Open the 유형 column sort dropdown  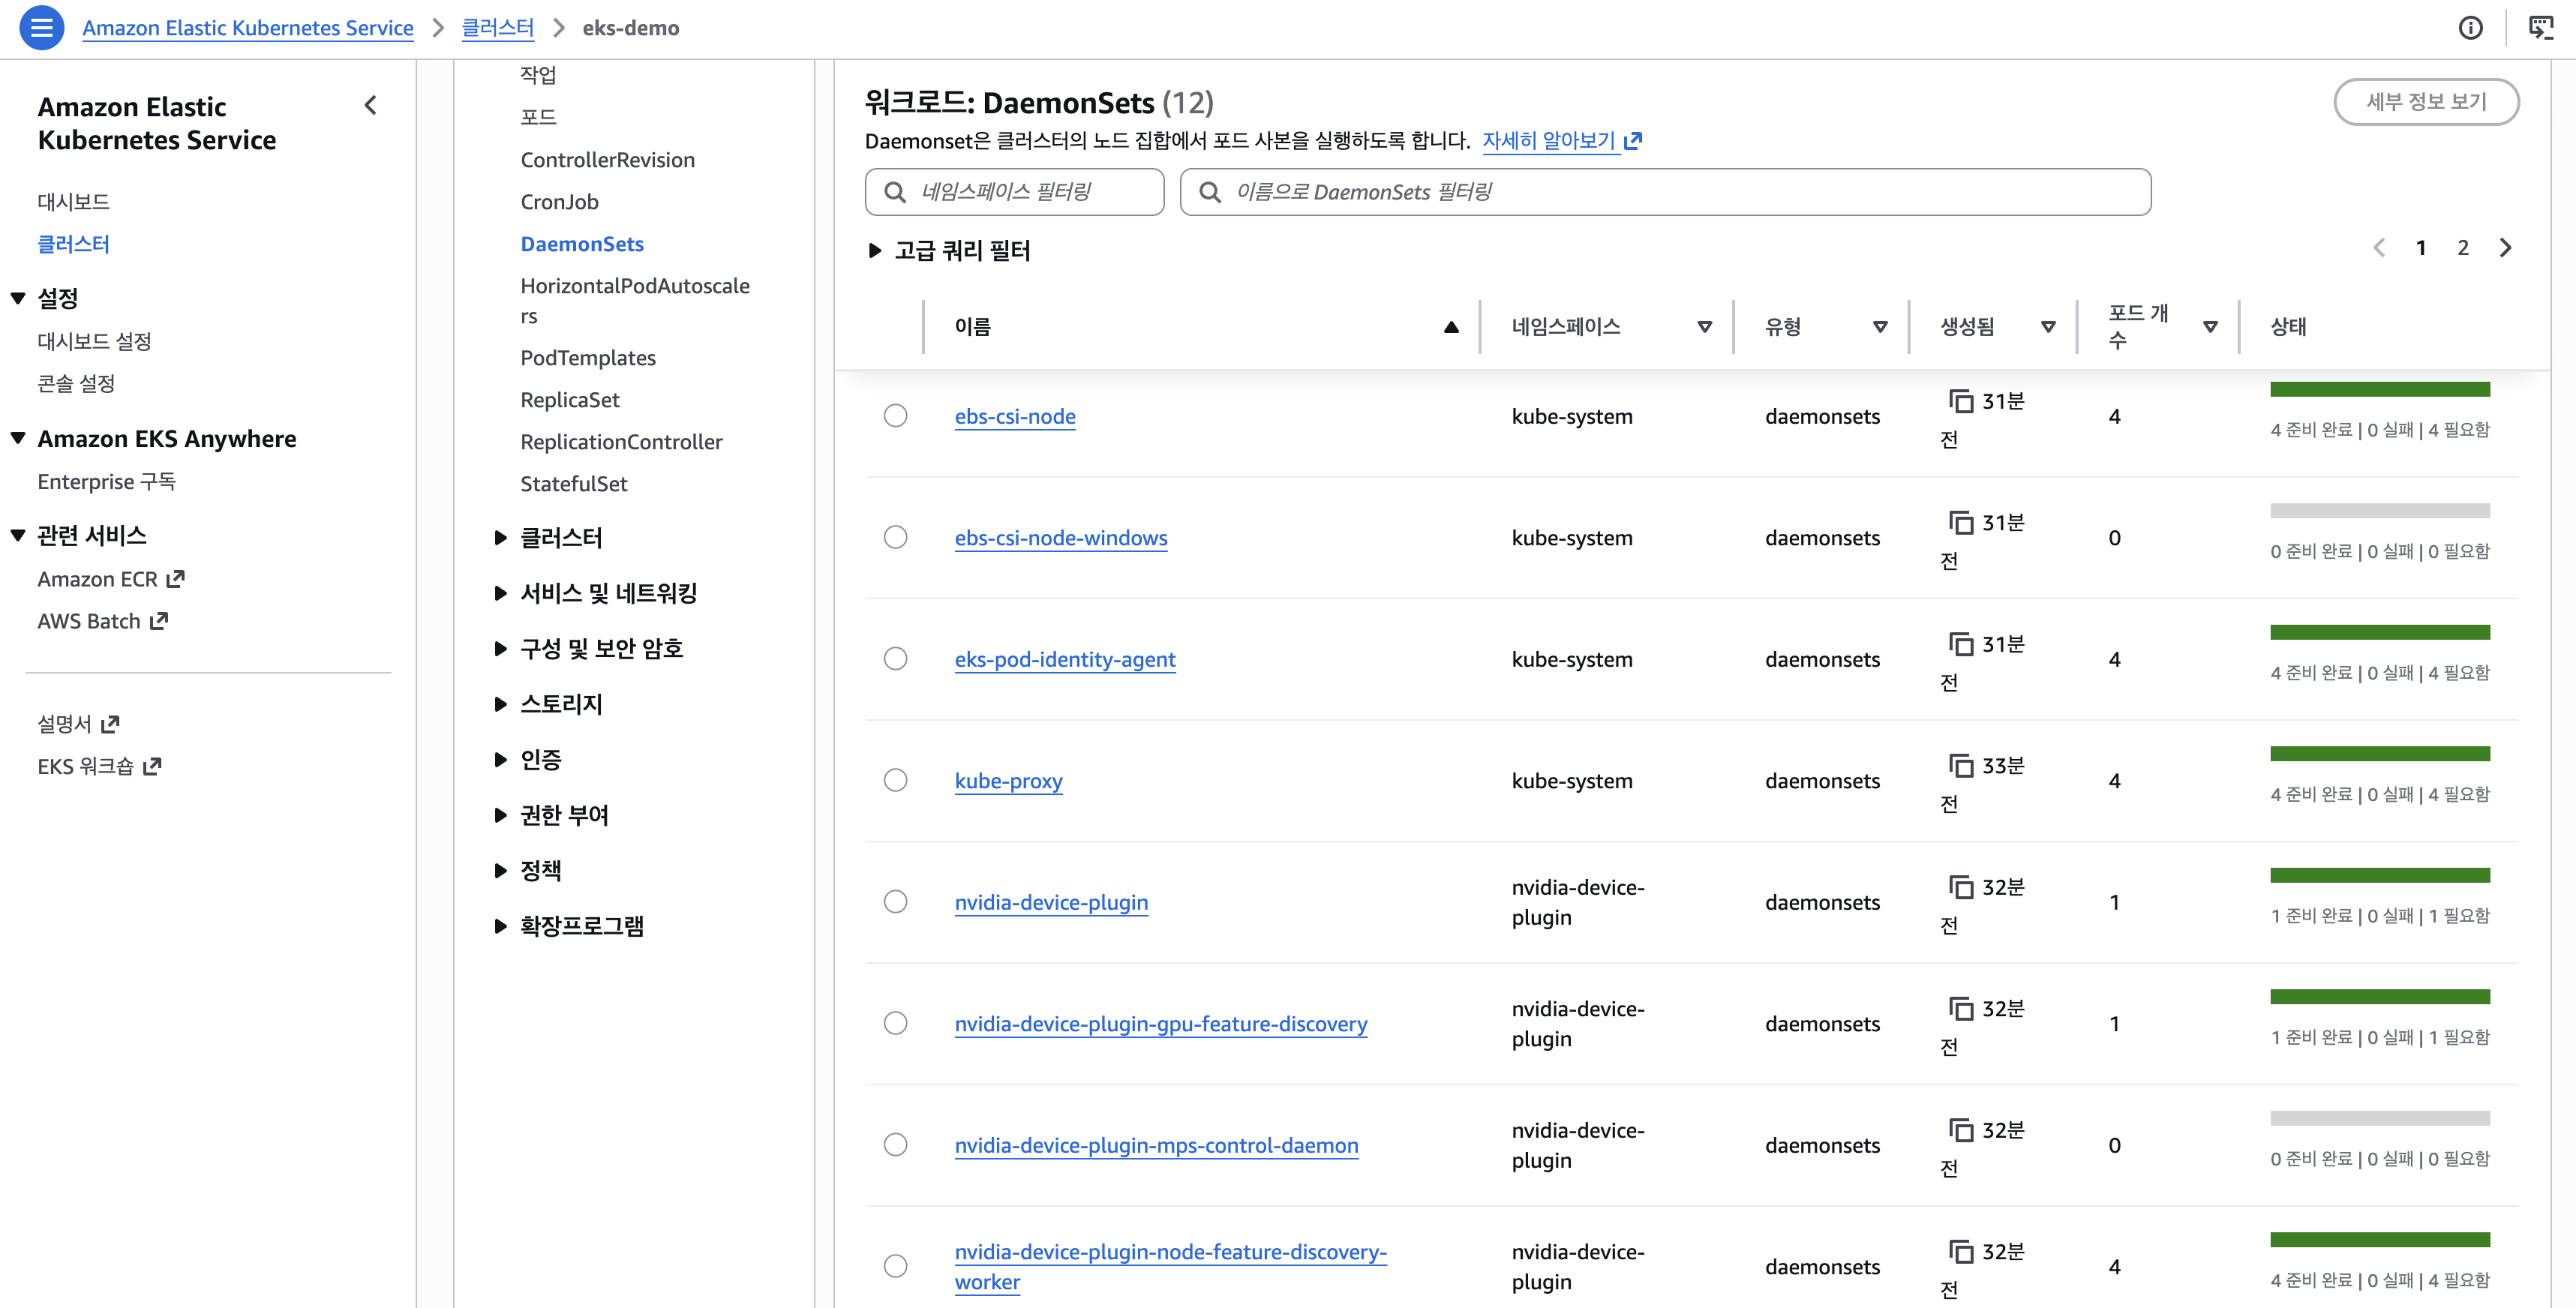1880,327
